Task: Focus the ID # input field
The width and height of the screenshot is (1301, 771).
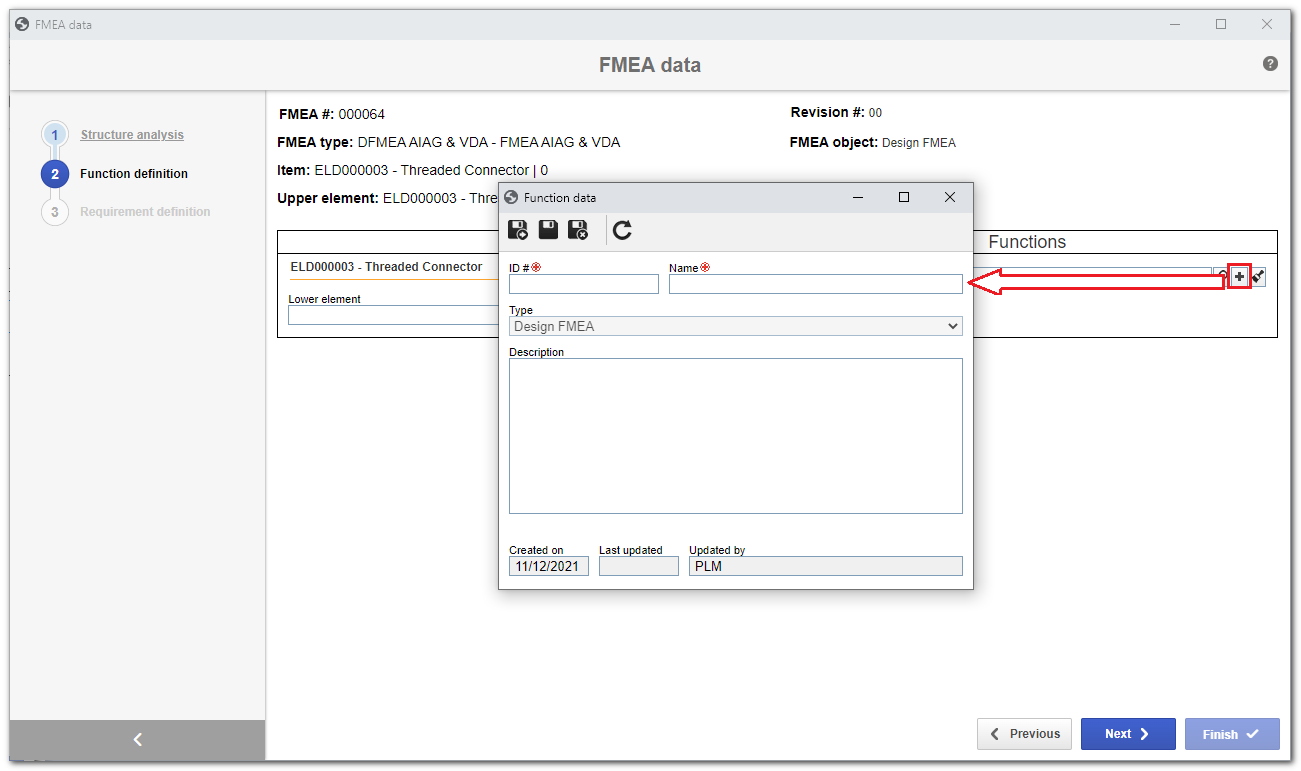Action: (x=584, y=284)
